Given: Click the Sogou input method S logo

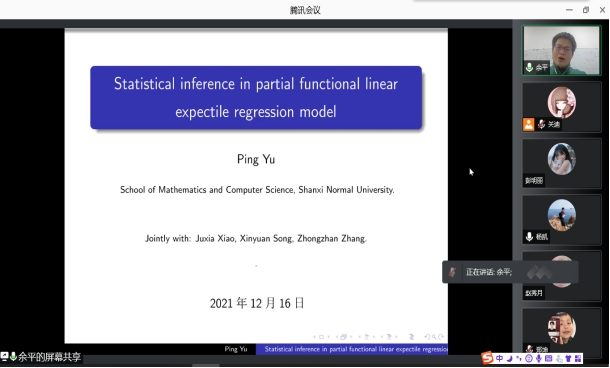Looking at the screenshot, I should (x=487, y=357).
